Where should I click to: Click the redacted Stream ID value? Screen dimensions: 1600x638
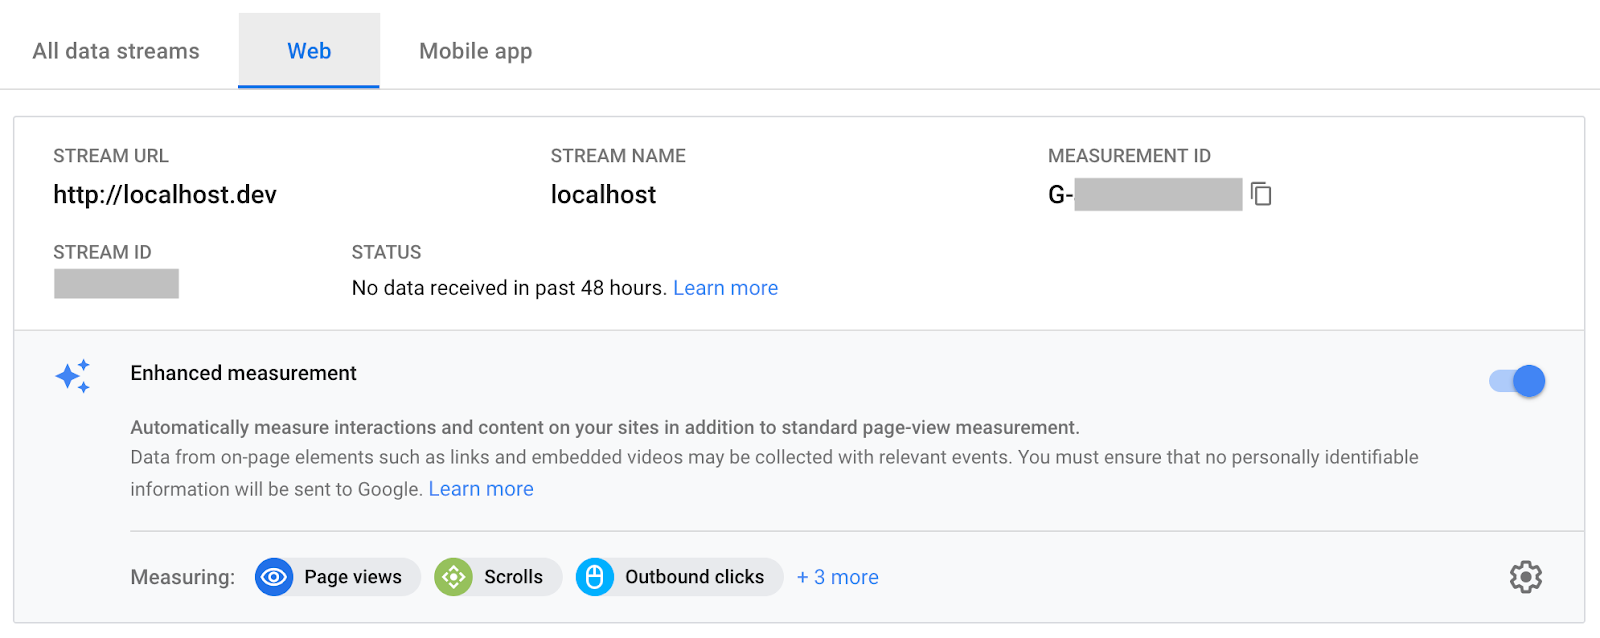click(x=116, y=284)
